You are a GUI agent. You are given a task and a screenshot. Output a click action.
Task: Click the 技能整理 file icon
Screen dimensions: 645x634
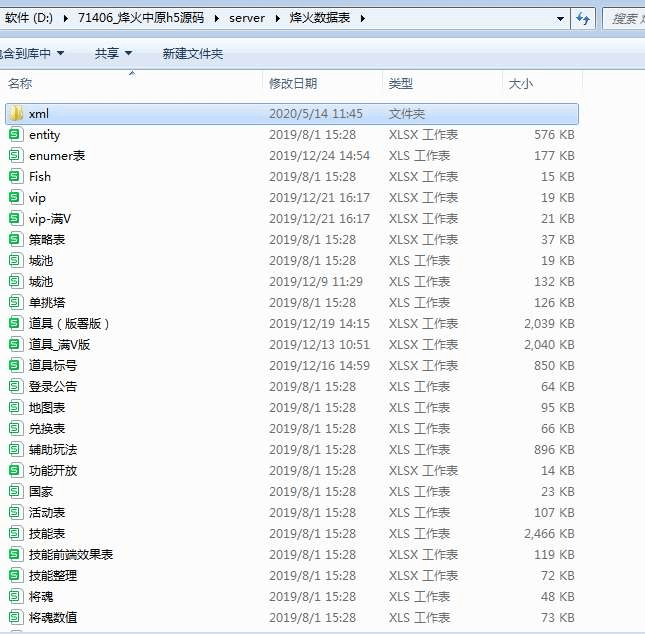coord(15,576)
